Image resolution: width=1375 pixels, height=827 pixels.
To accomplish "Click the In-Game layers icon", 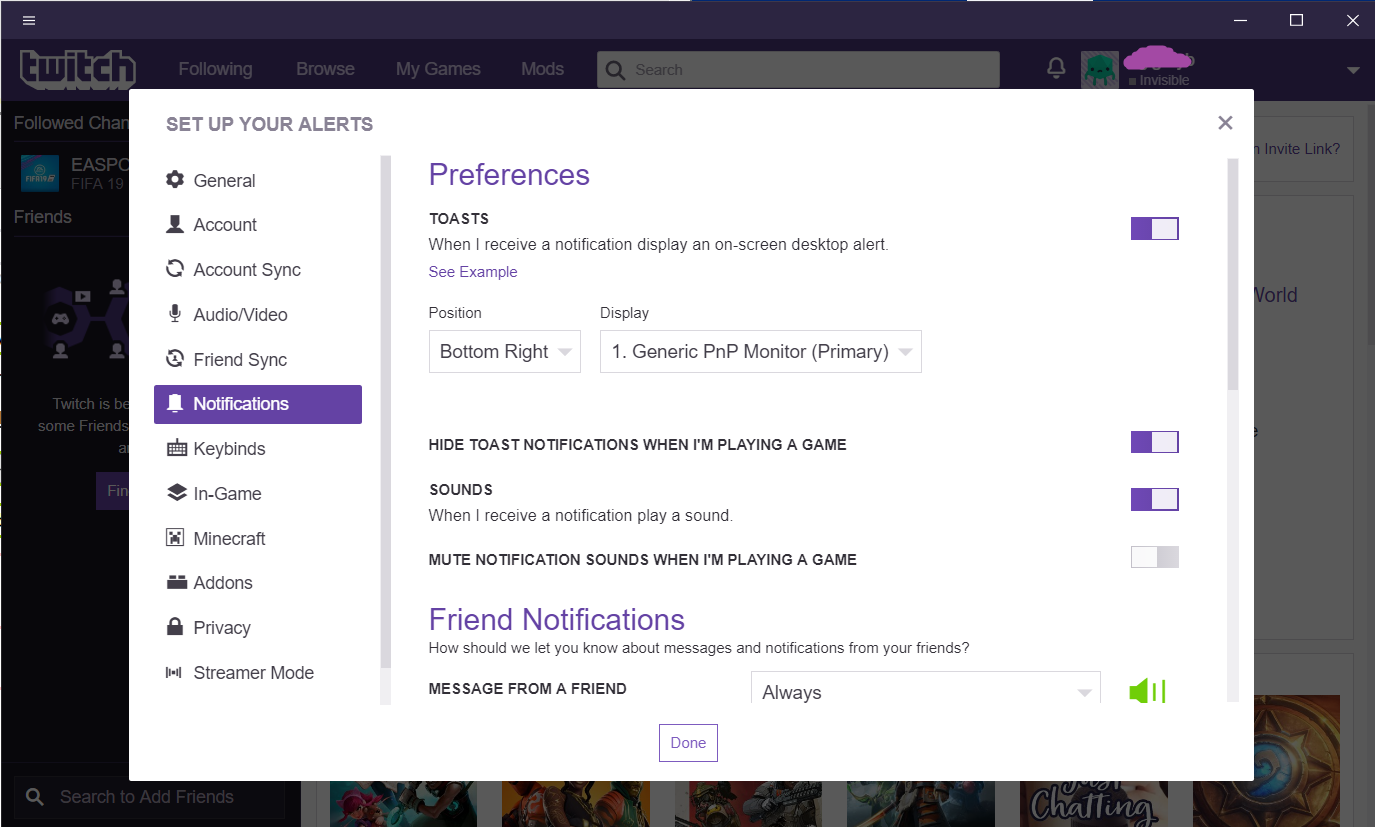I will (176, 493).
